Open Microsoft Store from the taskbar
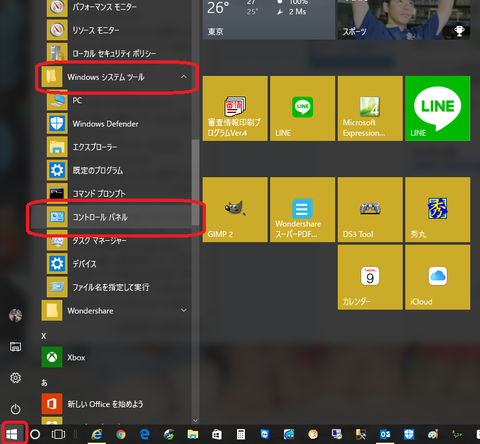 (x=217, y=434)
